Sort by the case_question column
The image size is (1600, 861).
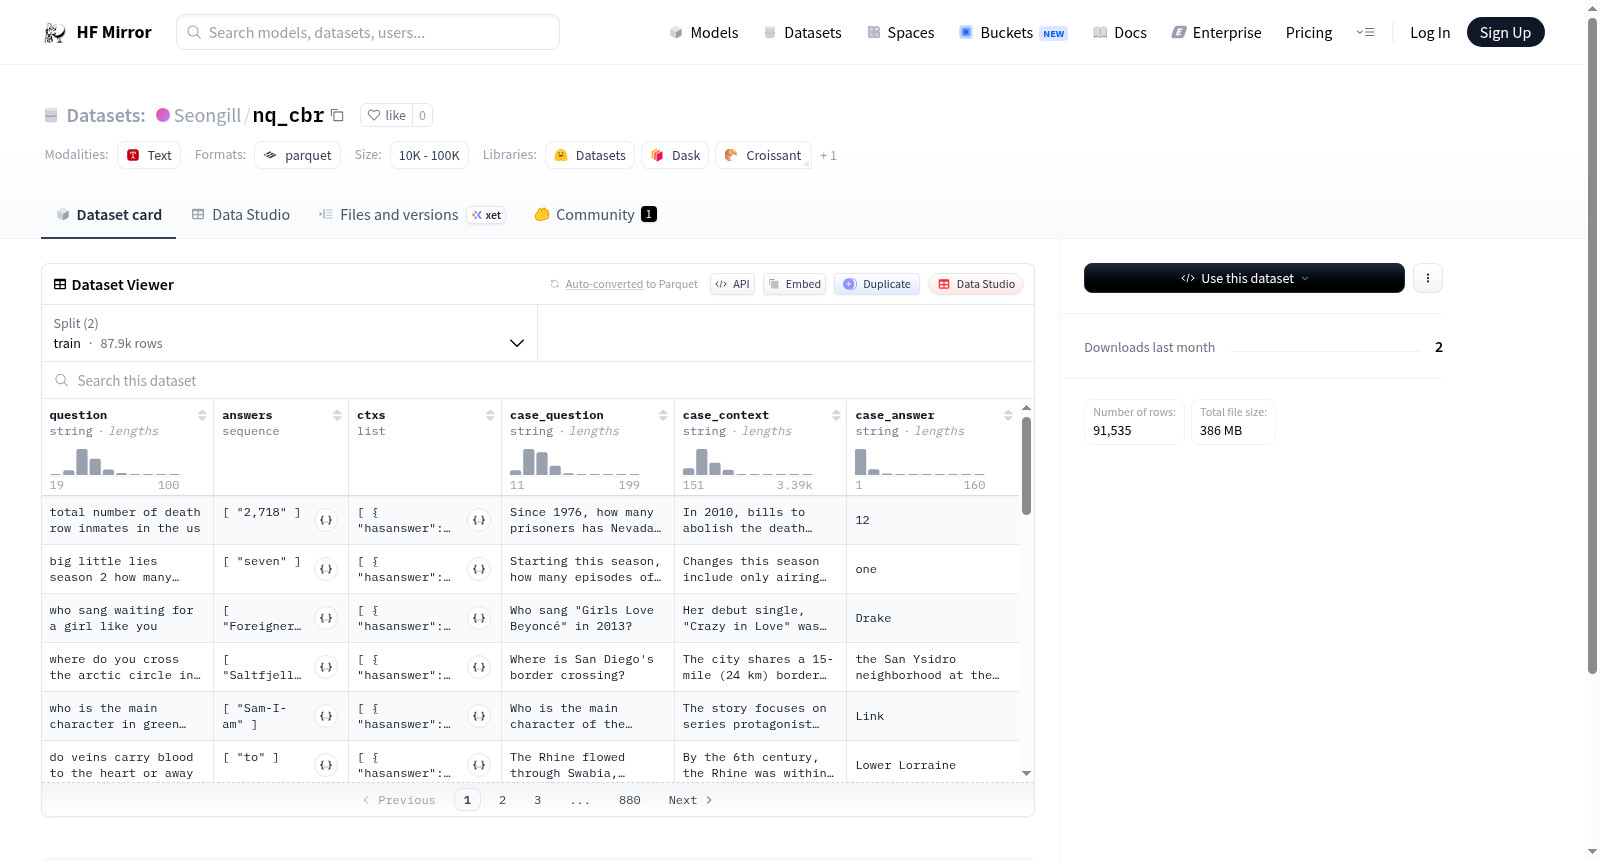click(663, 415)
